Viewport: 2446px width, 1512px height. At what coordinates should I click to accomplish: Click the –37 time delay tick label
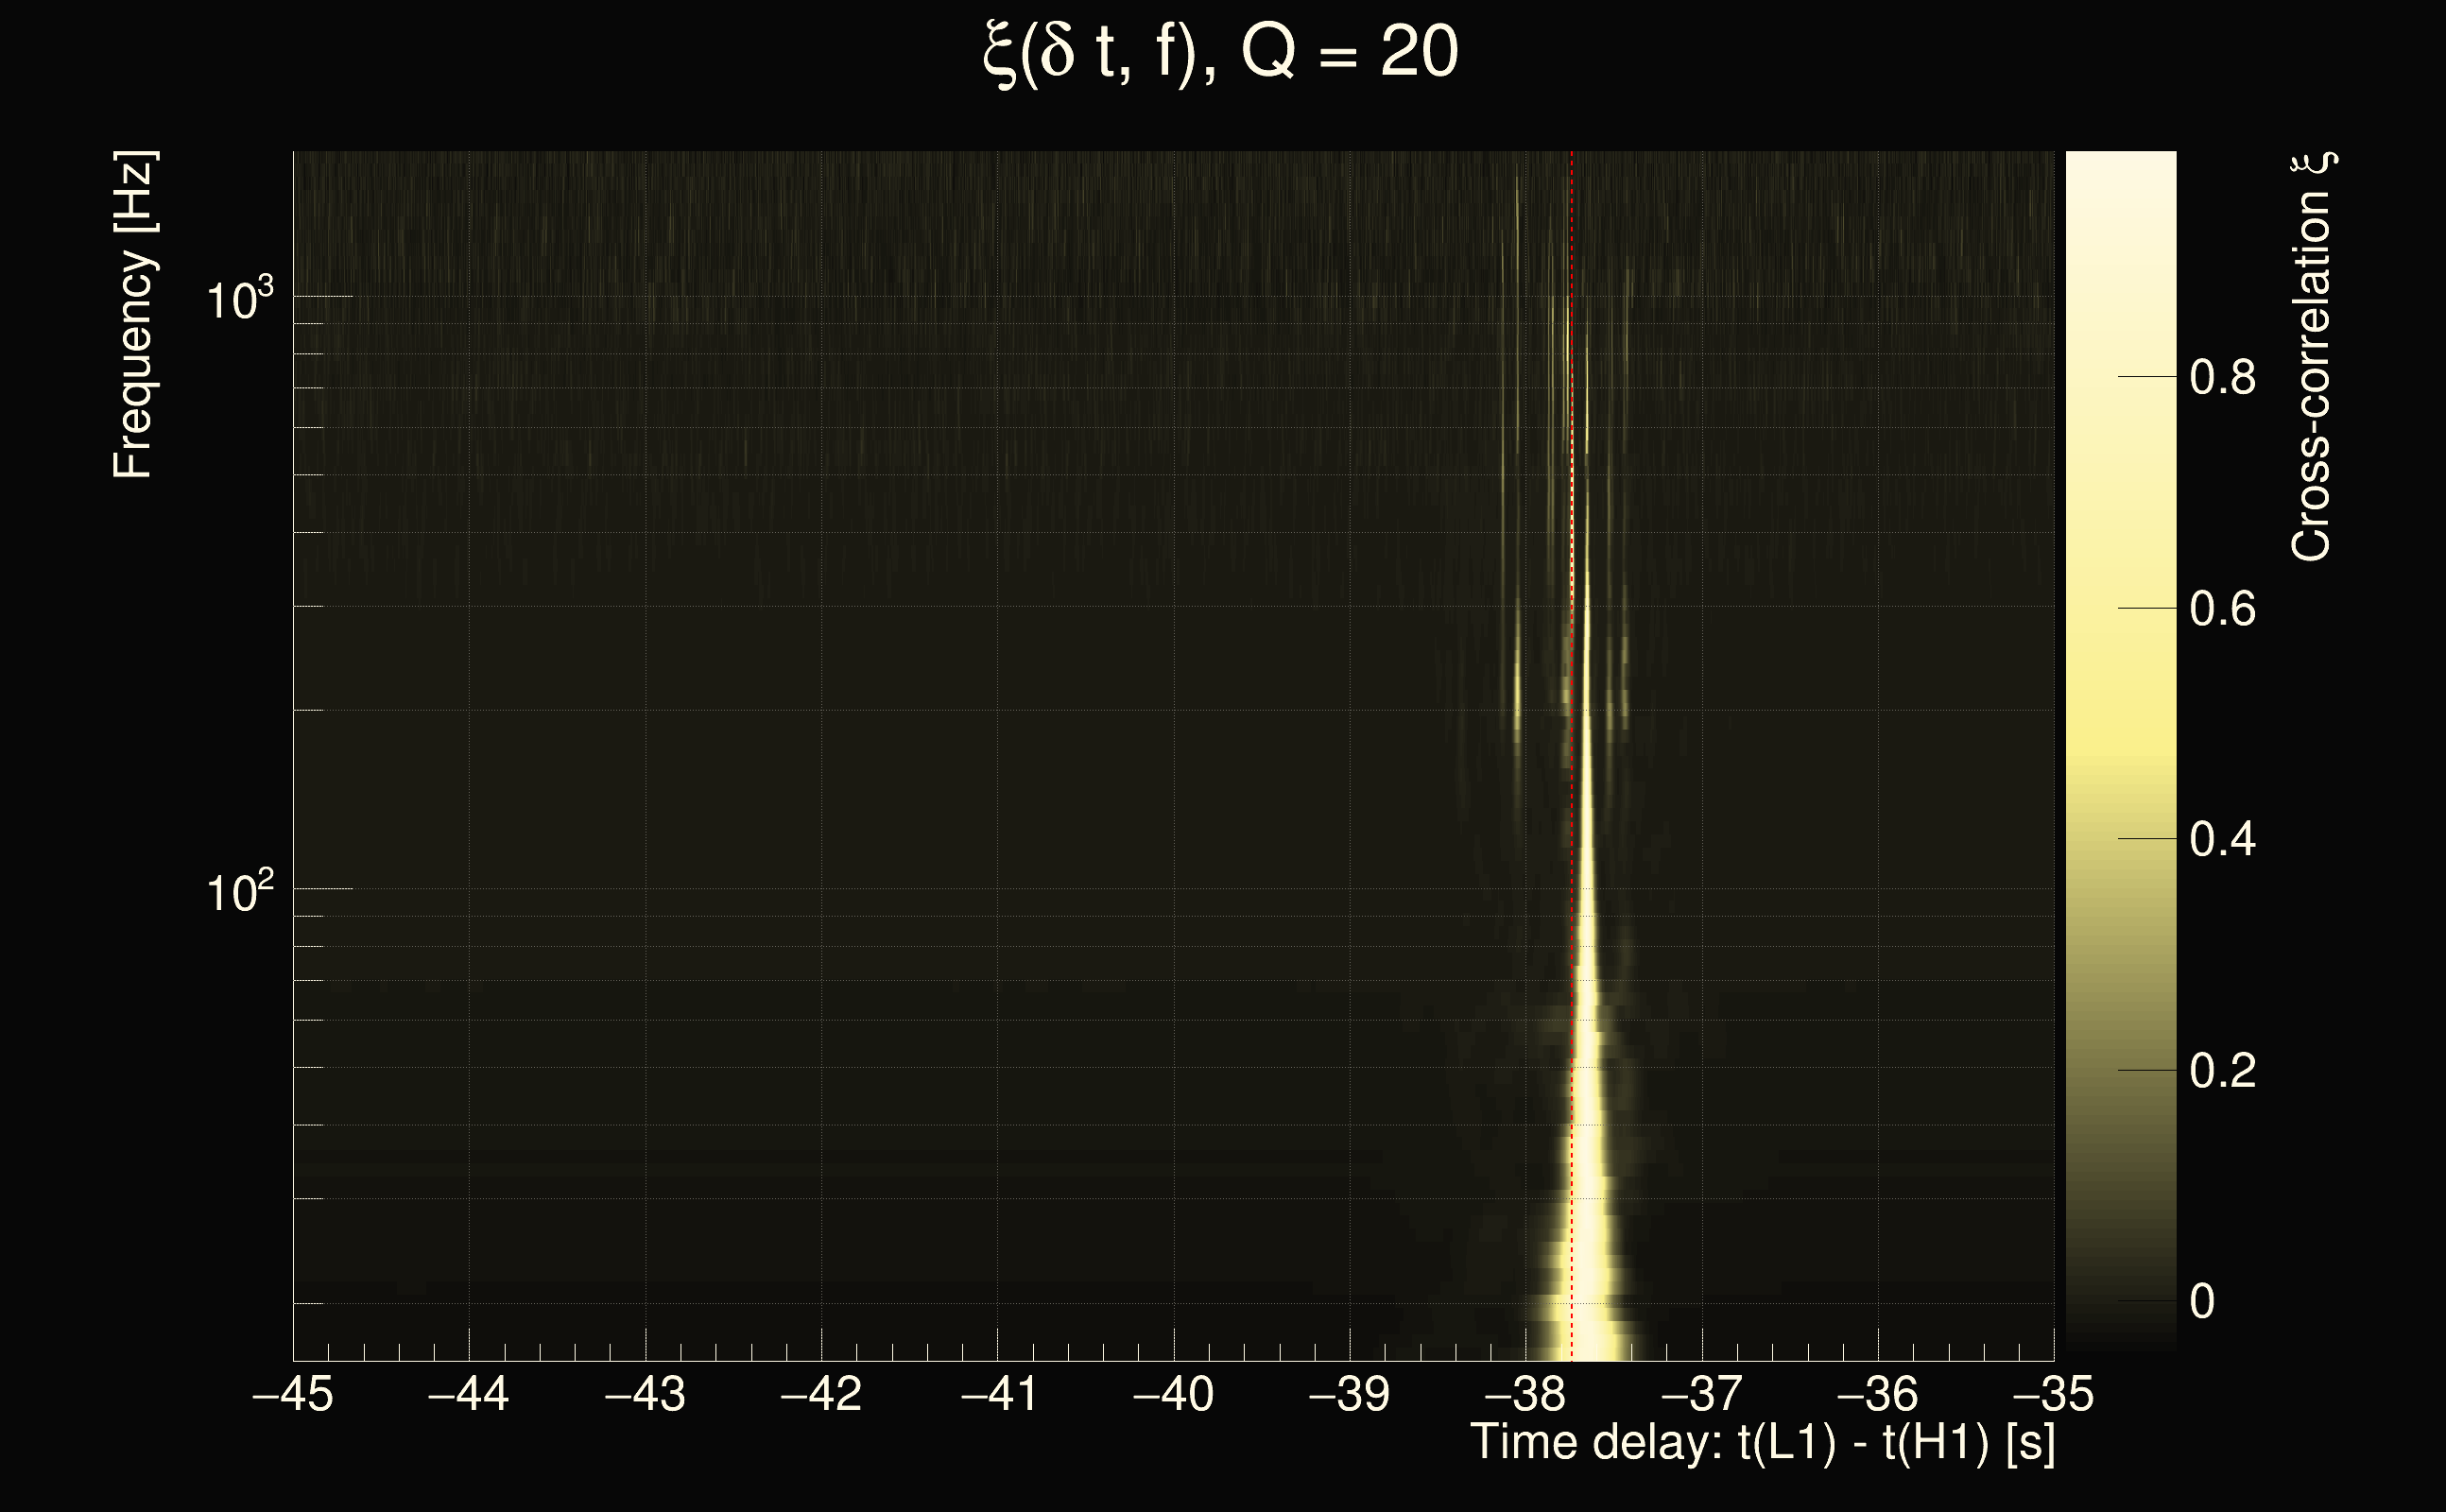[x=1701, y=1394]
